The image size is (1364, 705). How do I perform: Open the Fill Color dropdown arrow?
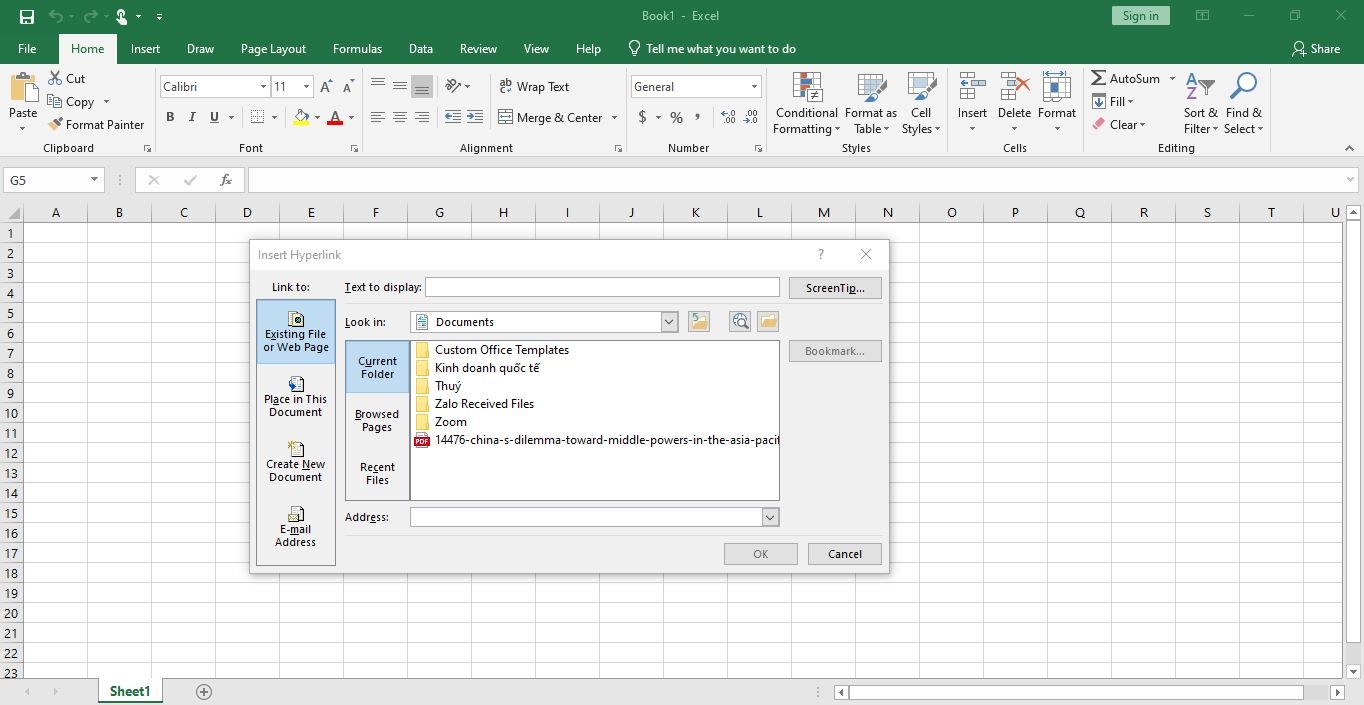click(x=317, y=117)
